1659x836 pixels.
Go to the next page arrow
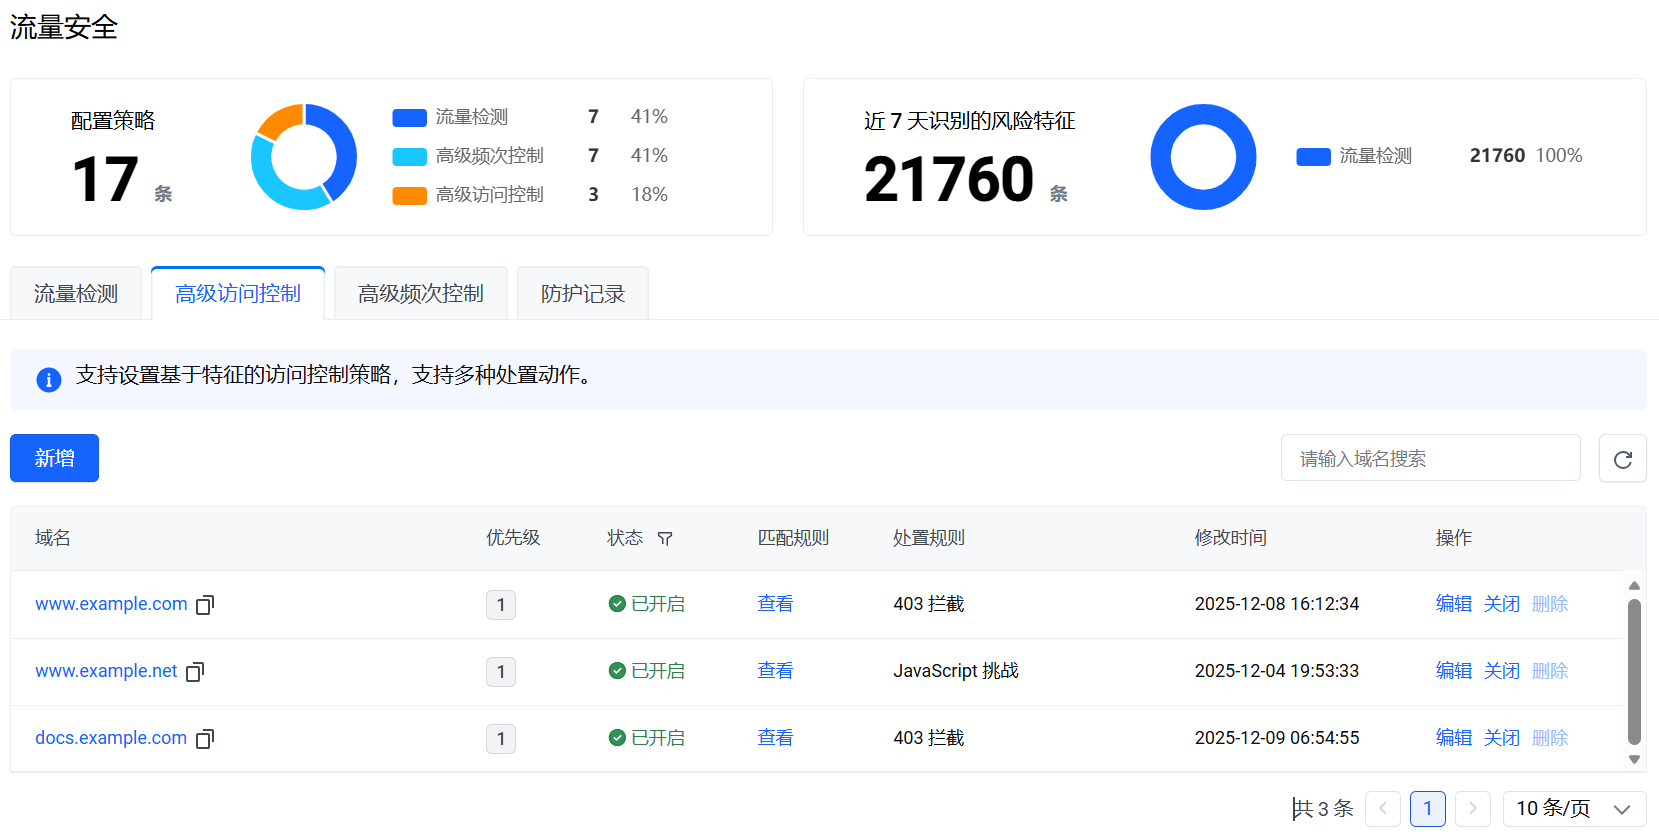pyautogui.click(x=1472, y=809)
